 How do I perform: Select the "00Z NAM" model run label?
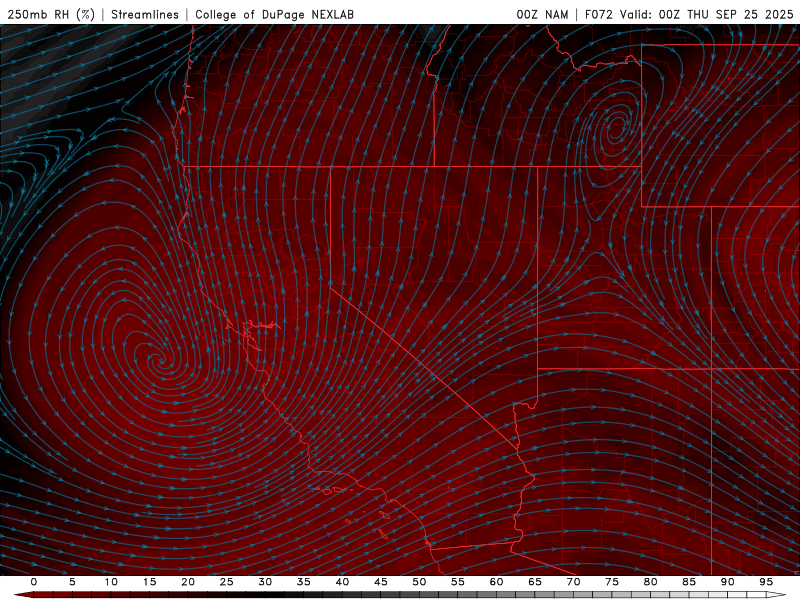[x=542, y=14]
